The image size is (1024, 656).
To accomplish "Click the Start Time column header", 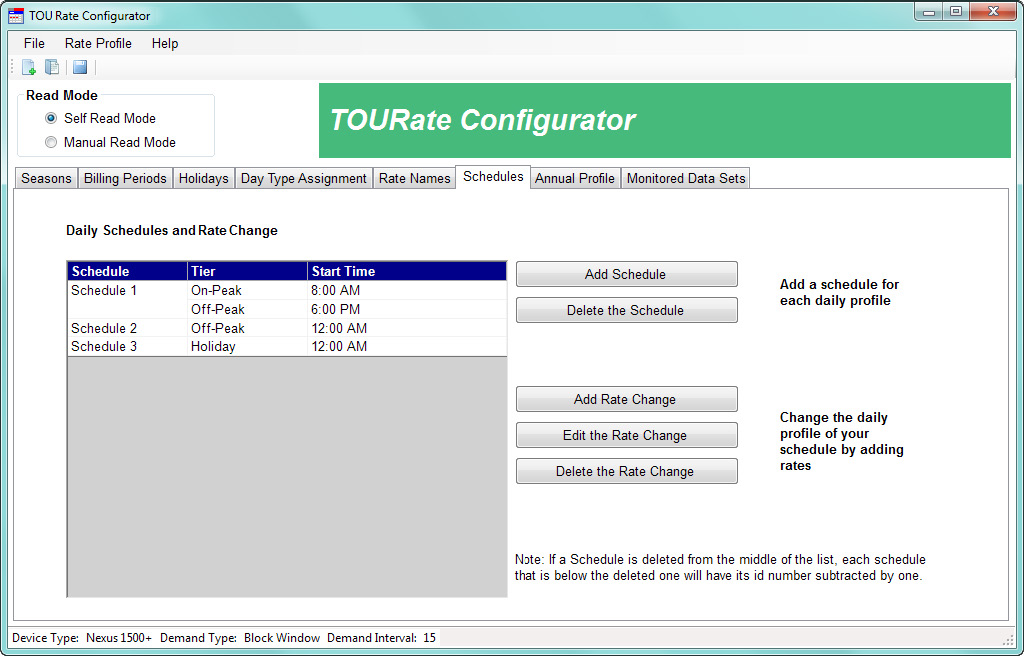I will coord(407,271).
